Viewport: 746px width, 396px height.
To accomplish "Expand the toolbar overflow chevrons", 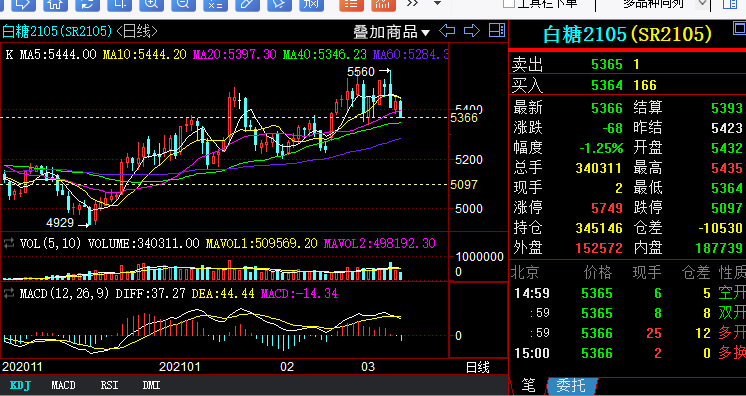I will [412, 3].
